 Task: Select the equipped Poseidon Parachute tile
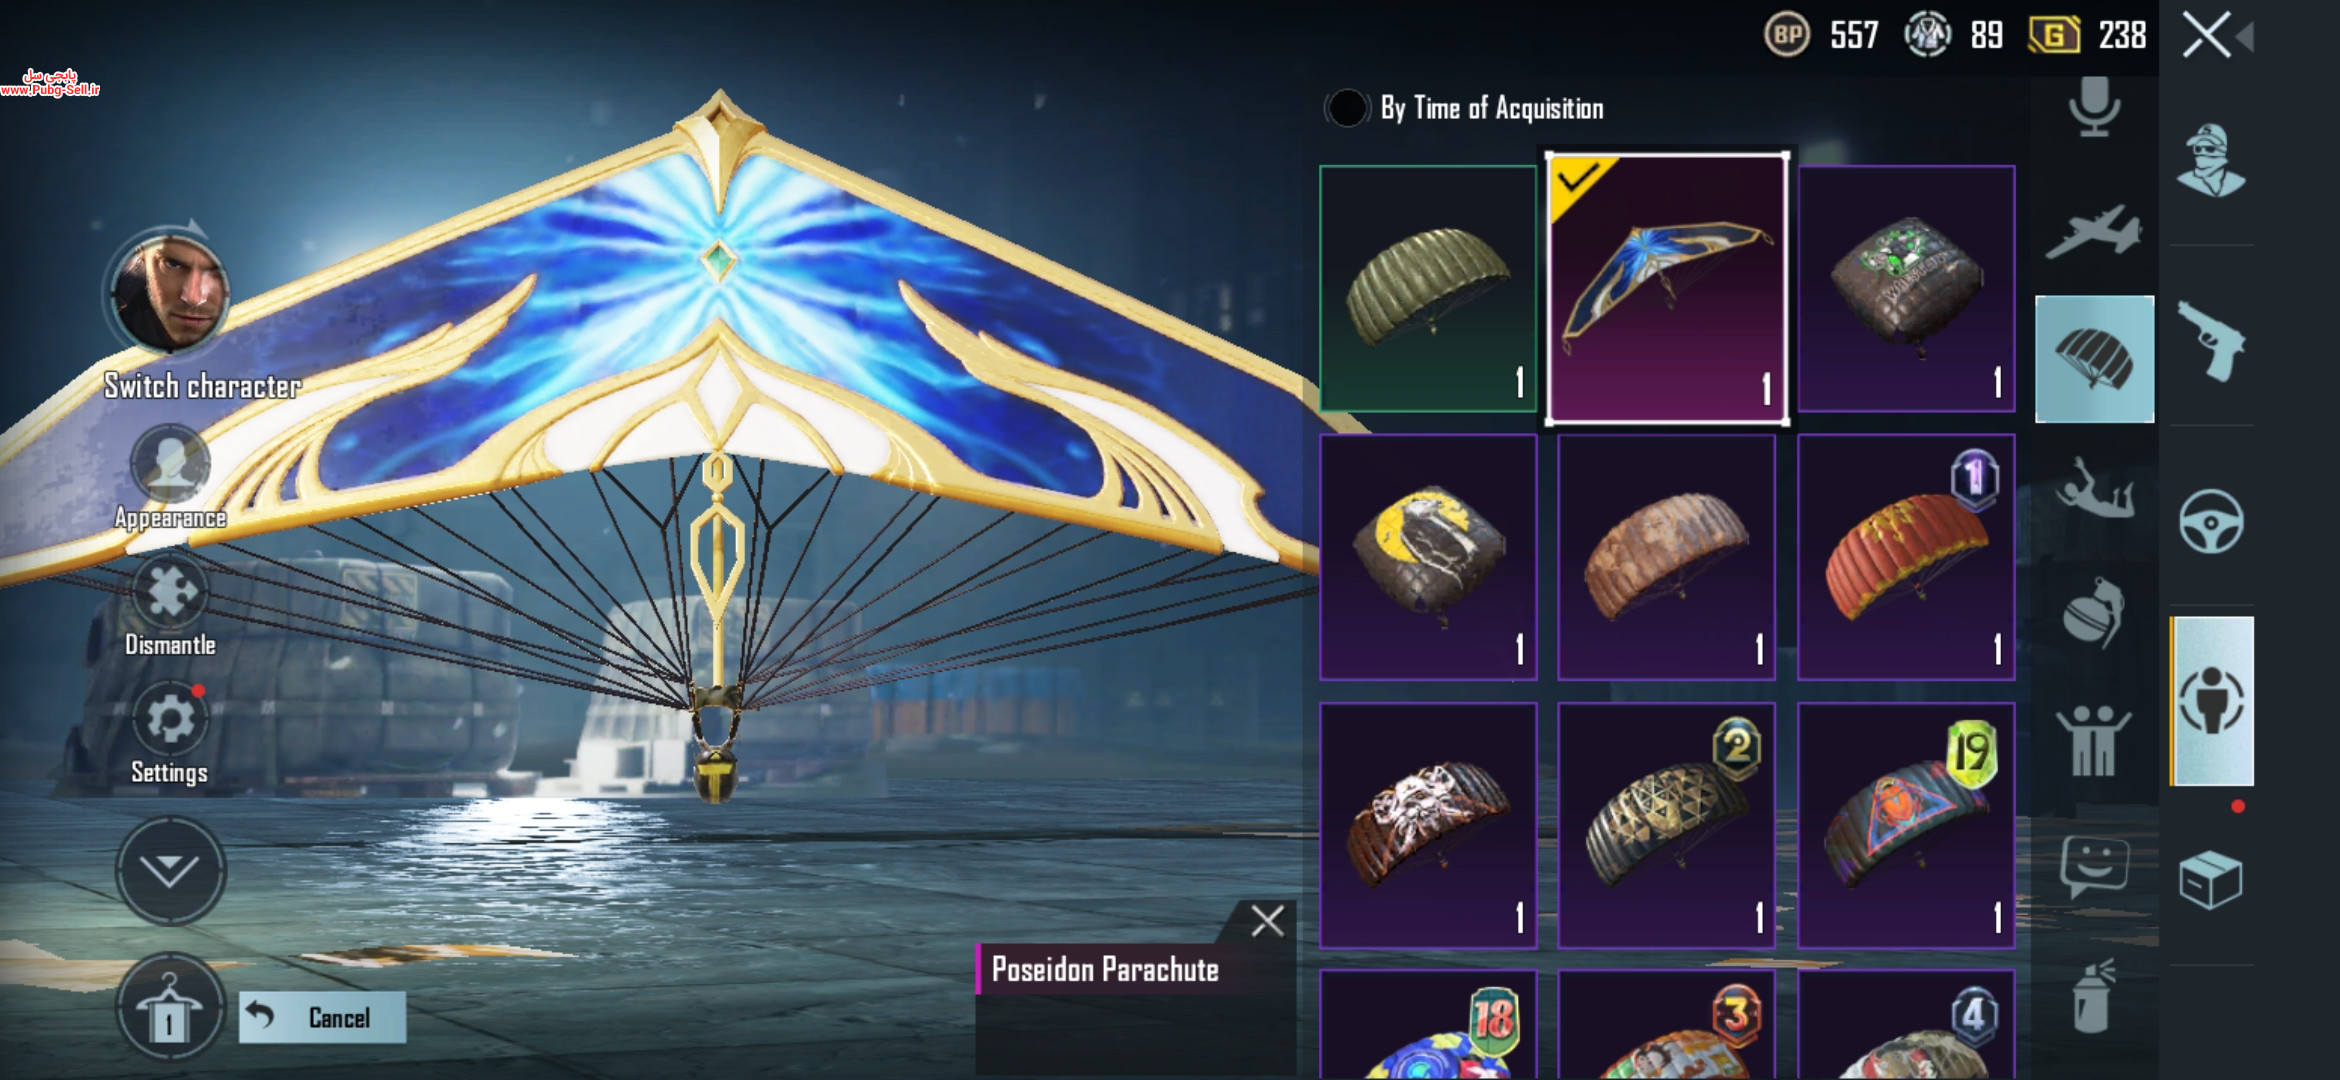1667,289
